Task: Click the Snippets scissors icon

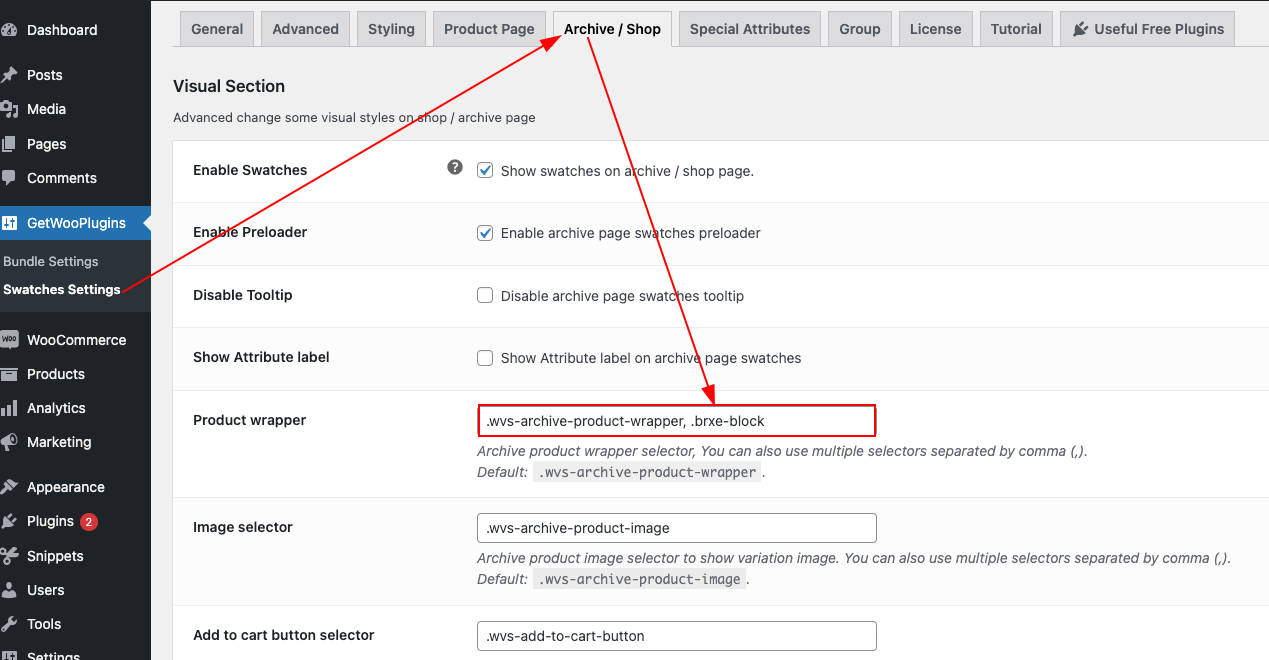Action: coord(8,556)
